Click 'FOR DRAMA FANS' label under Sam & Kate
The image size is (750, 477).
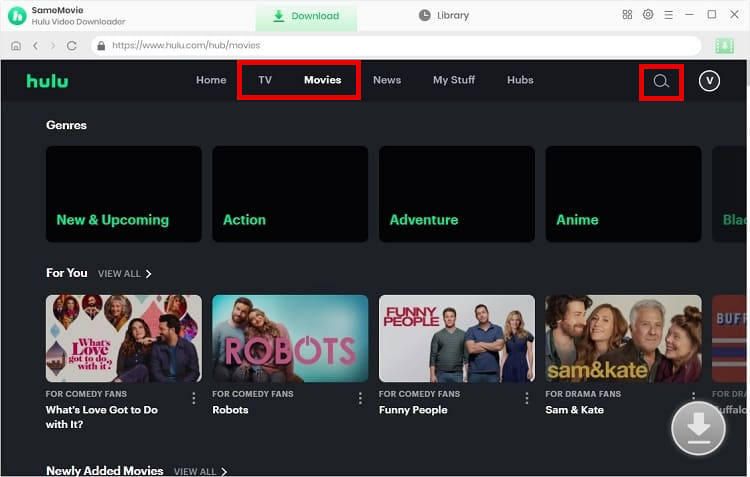[583, 394]
